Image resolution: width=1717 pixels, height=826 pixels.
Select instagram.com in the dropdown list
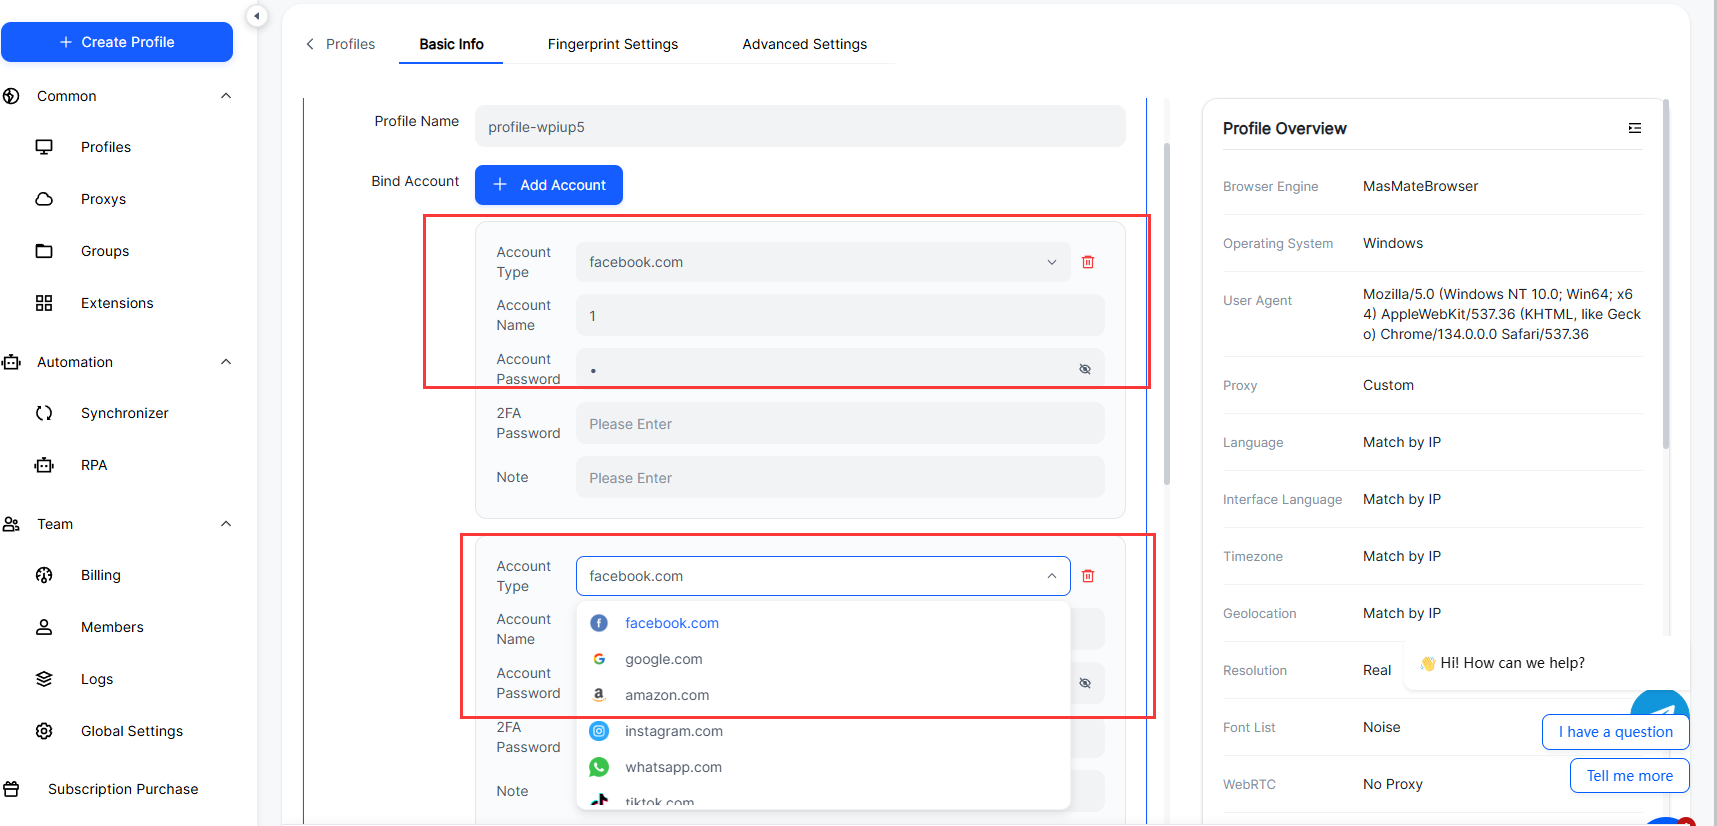coord(673,731)
